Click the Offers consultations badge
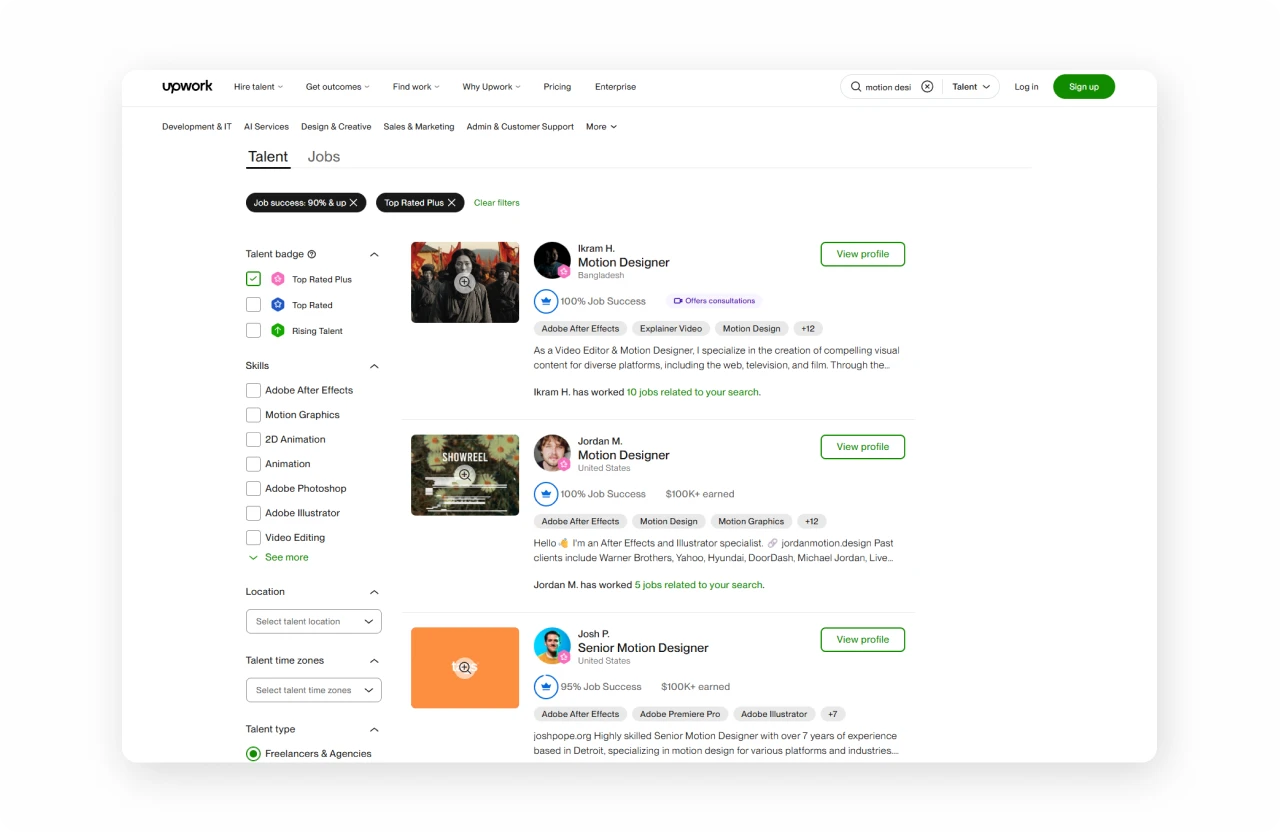Image resolution: width=1280 pixels, height=832 pixels. coord(714,300)
